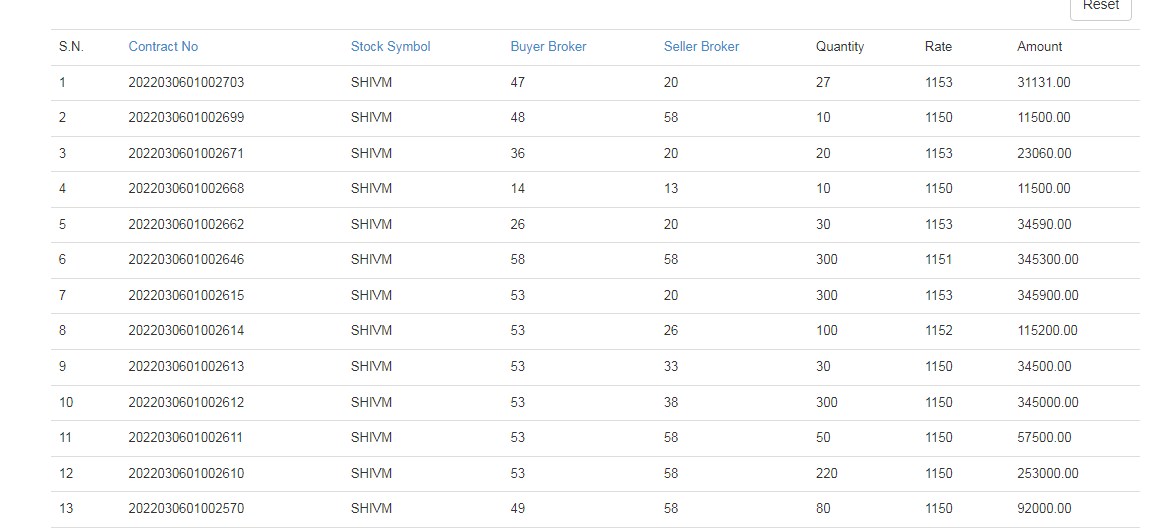
Task: Select contract number 2022030601002612
Action: [x=186, y=403]
